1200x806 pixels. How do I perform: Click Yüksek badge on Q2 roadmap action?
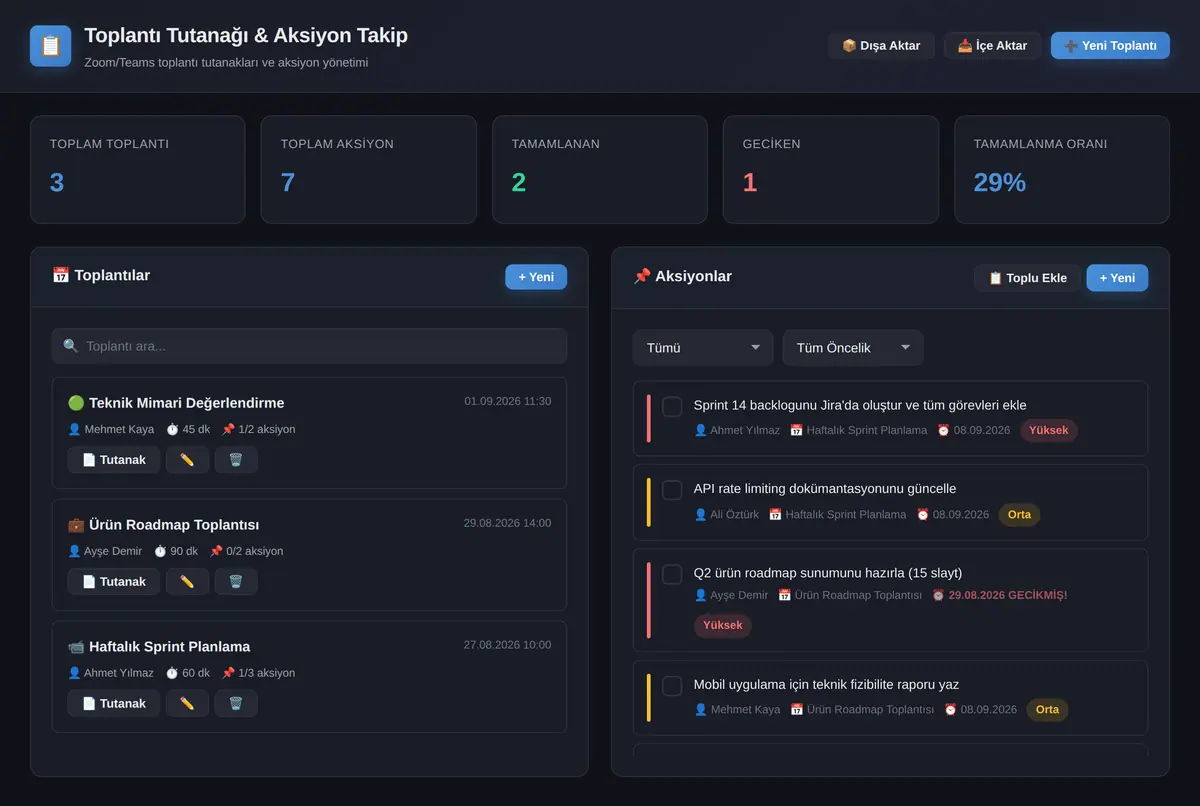pyautogui.click(x=723, y=626)
